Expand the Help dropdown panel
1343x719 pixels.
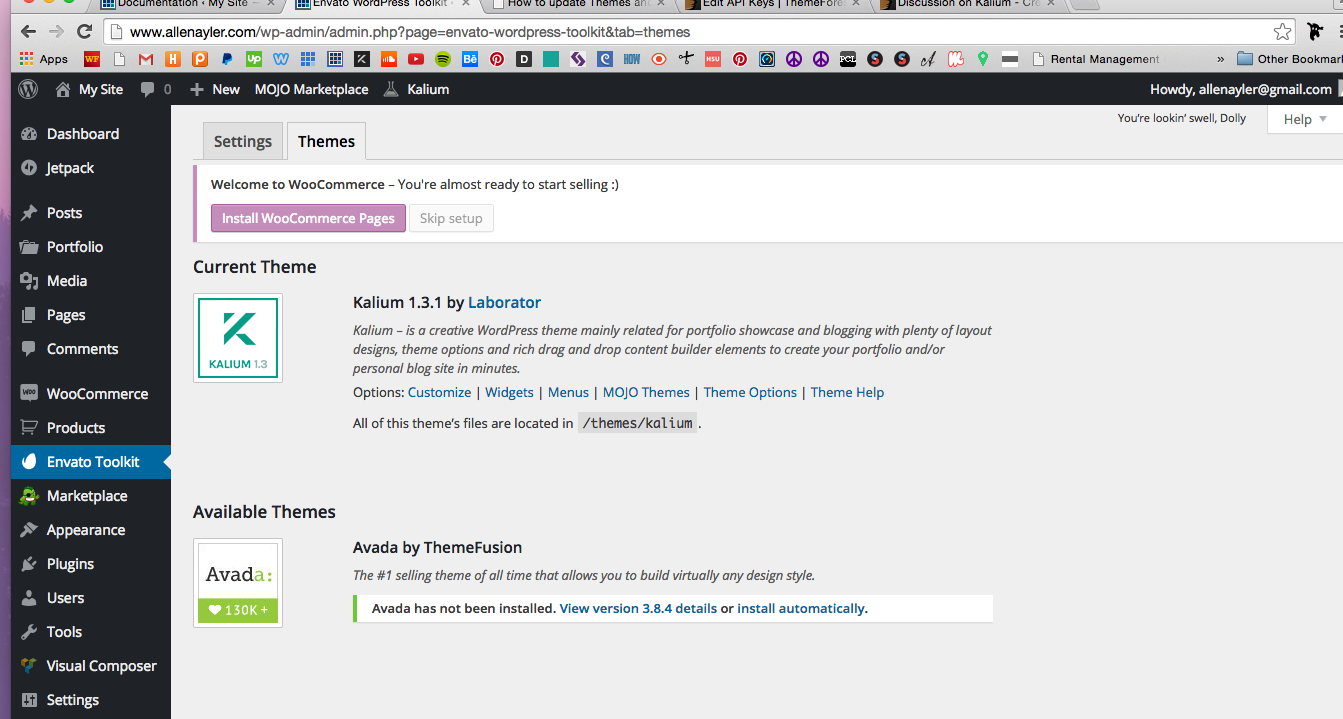pyautogui.click(x=1305, y=119)
